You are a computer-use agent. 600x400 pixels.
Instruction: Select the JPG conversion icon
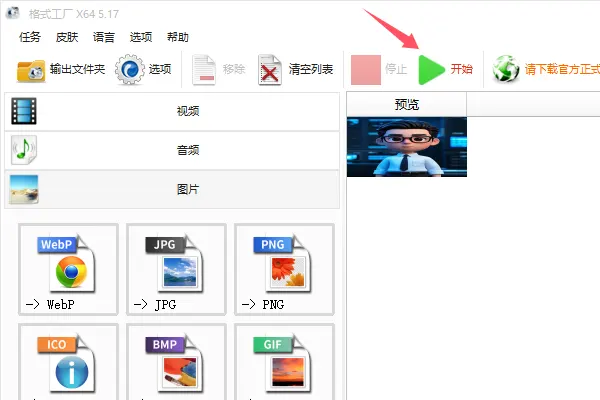[175, 263]
